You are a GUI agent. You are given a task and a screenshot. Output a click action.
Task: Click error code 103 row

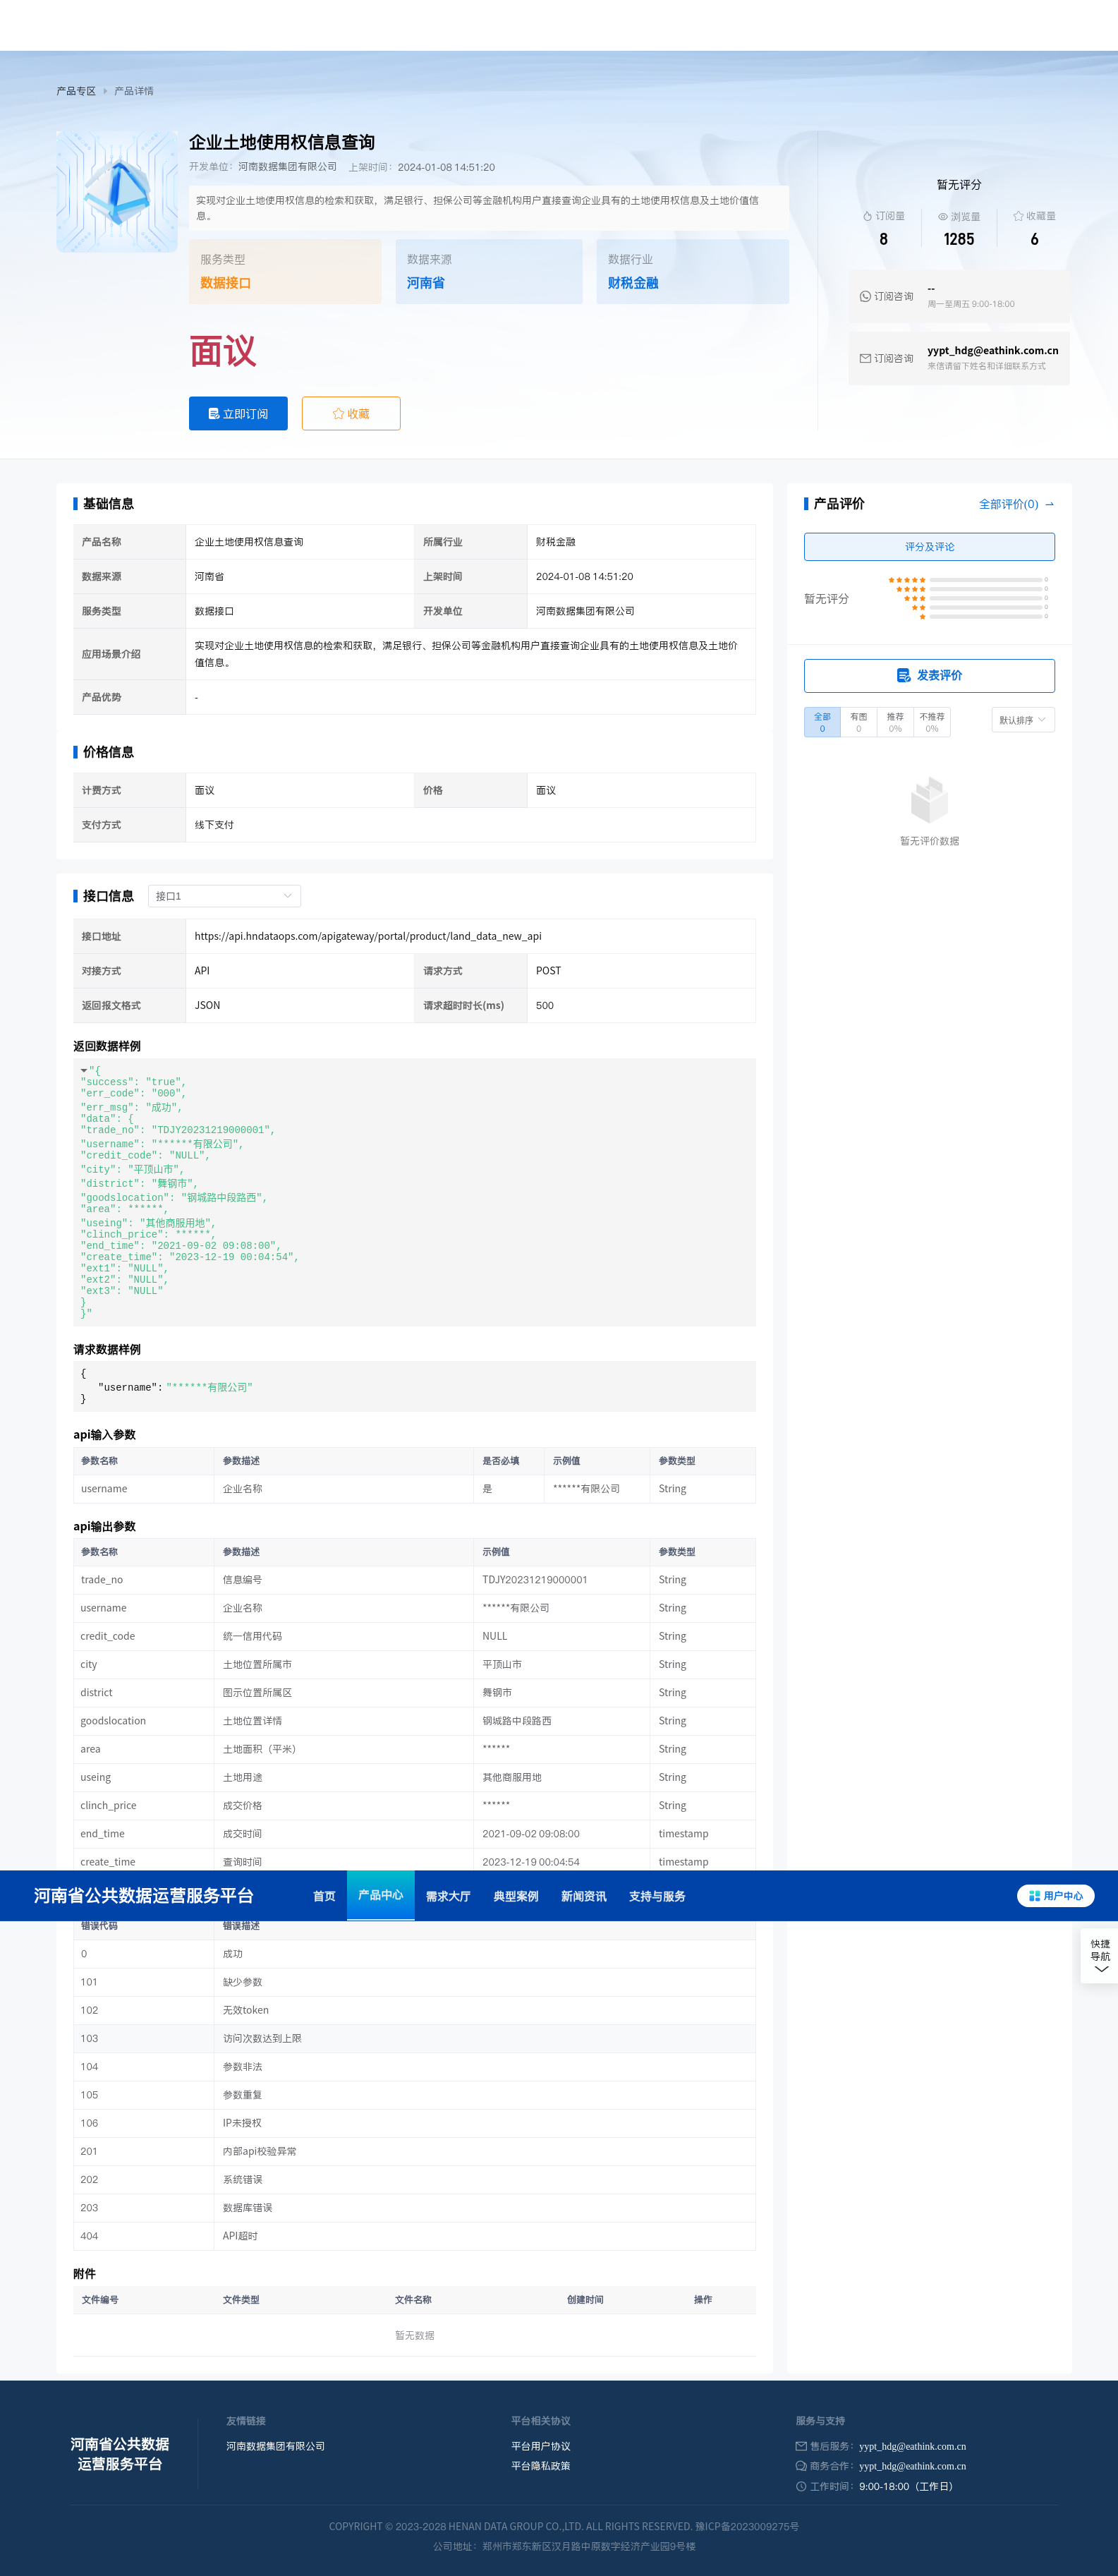(x=414, y=2038)
